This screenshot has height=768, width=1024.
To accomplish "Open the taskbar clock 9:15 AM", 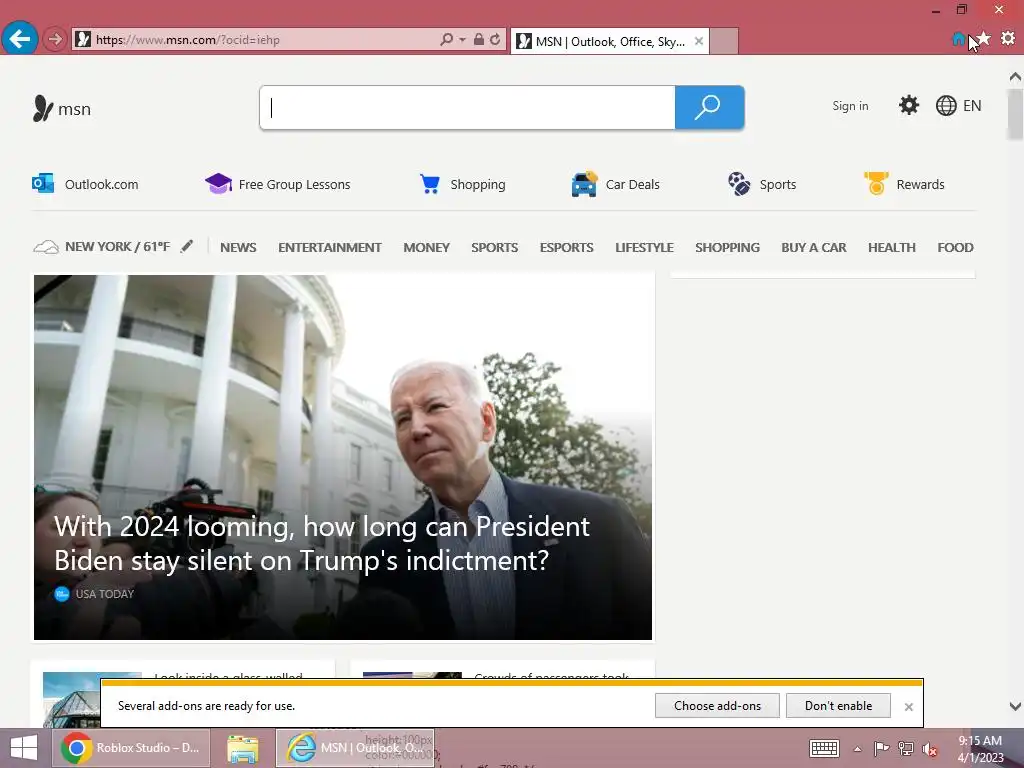I will [x=980, y=748].
